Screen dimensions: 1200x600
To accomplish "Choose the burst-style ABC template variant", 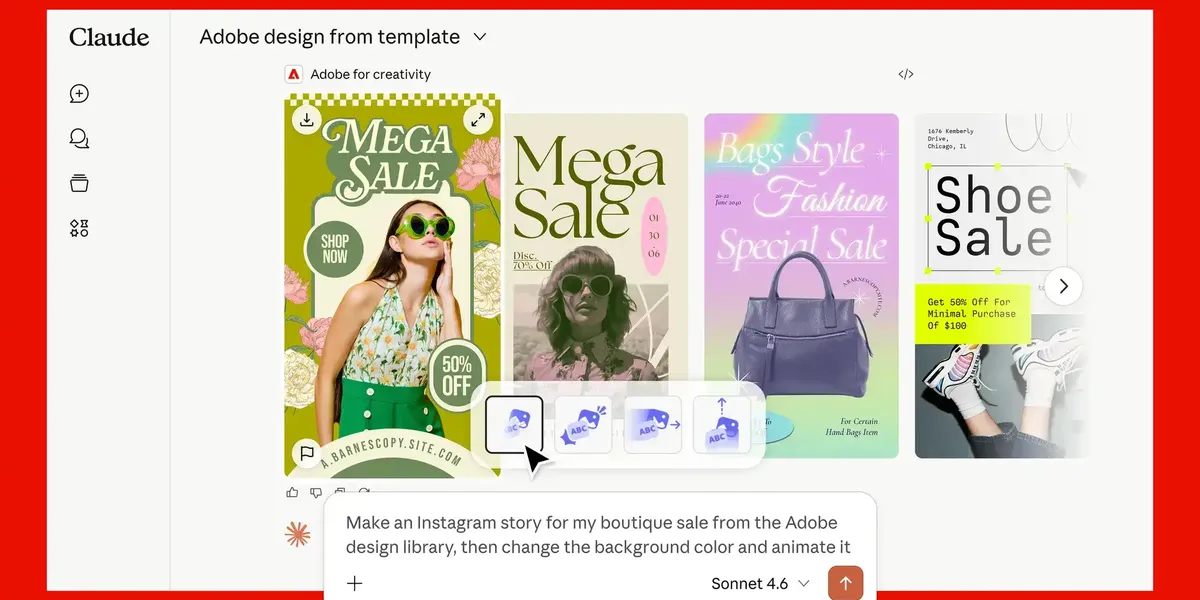I will 583,423.
